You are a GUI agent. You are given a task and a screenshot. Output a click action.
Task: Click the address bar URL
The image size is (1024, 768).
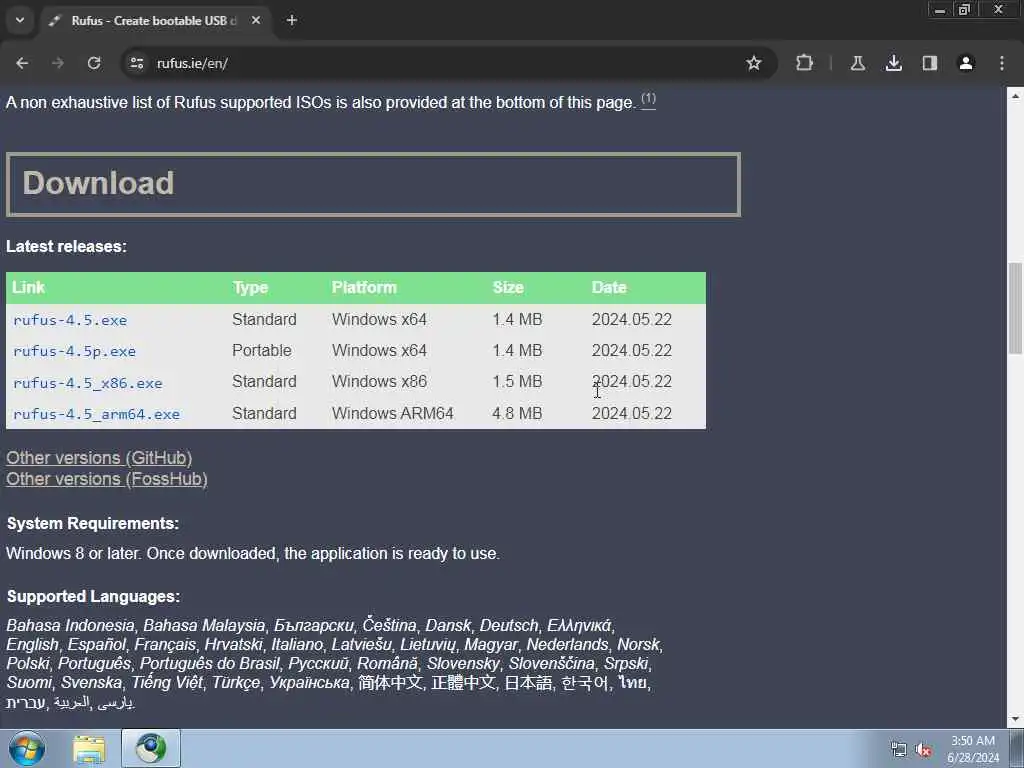click(192, 63)
